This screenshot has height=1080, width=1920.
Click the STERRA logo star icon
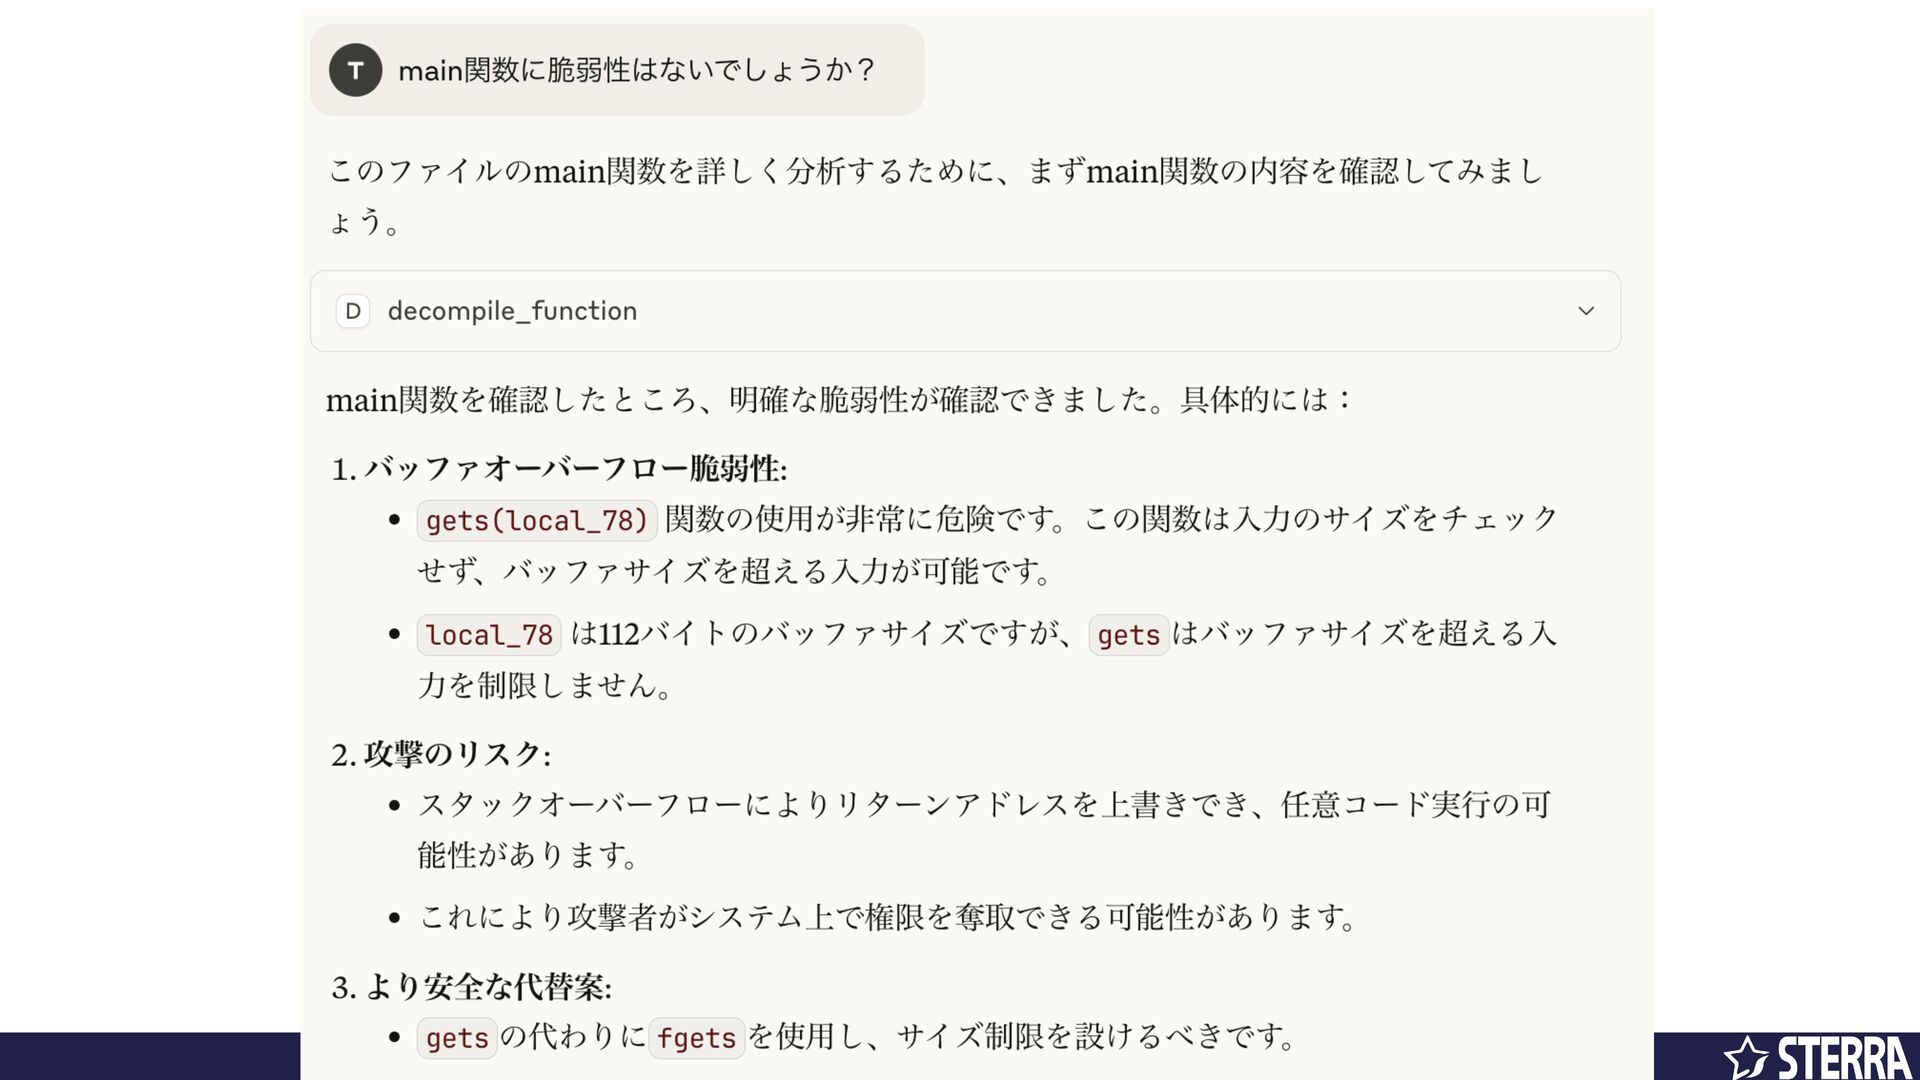pyautogui.click(x=1746, y=1057)
